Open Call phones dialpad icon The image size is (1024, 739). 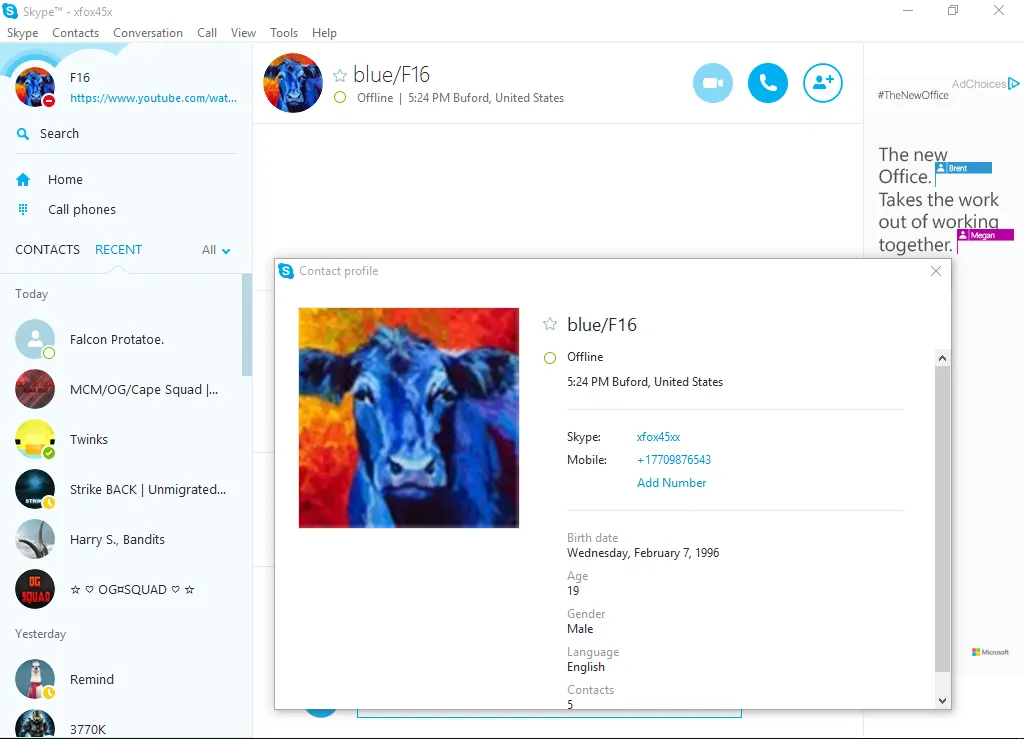click(23, 210)
